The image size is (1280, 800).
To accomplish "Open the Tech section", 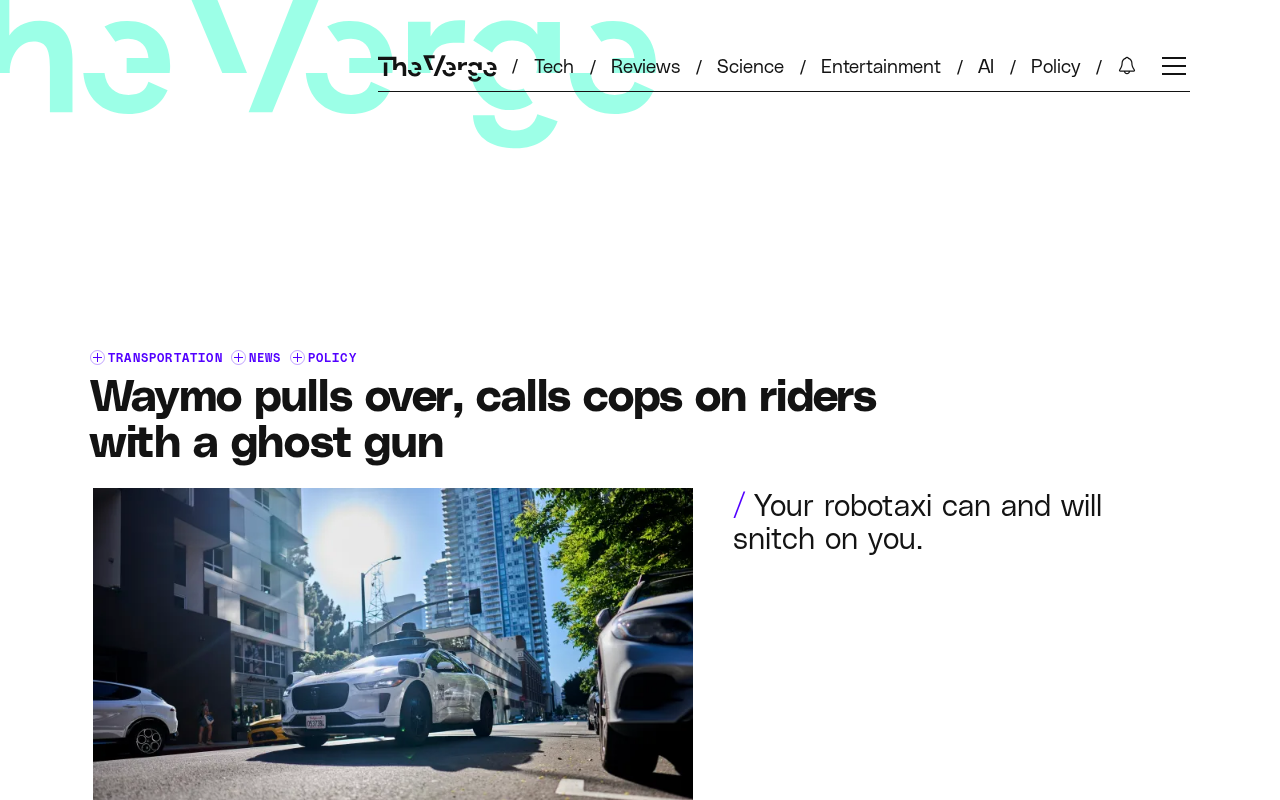I will coord(554,66).
